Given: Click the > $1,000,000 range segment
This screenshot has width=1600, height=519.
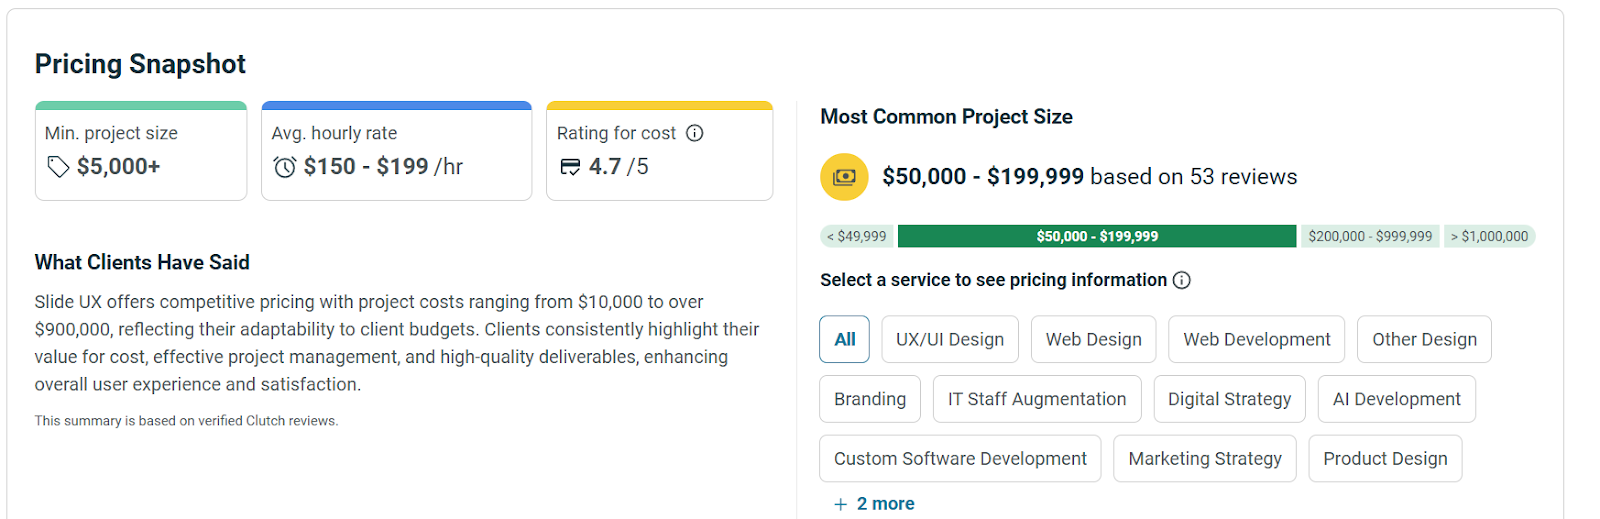Looking at the screenshot, I should 1489,236.
